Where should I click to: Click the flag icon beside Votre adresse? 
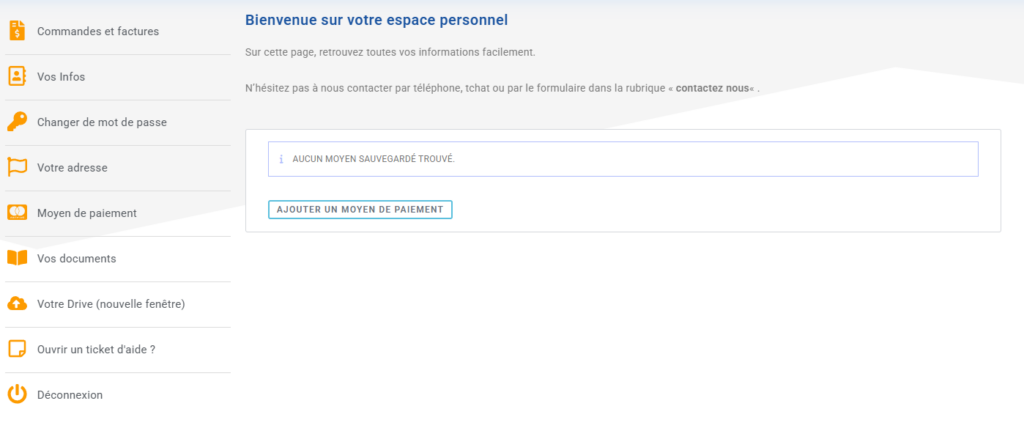(x=17, y=167)
